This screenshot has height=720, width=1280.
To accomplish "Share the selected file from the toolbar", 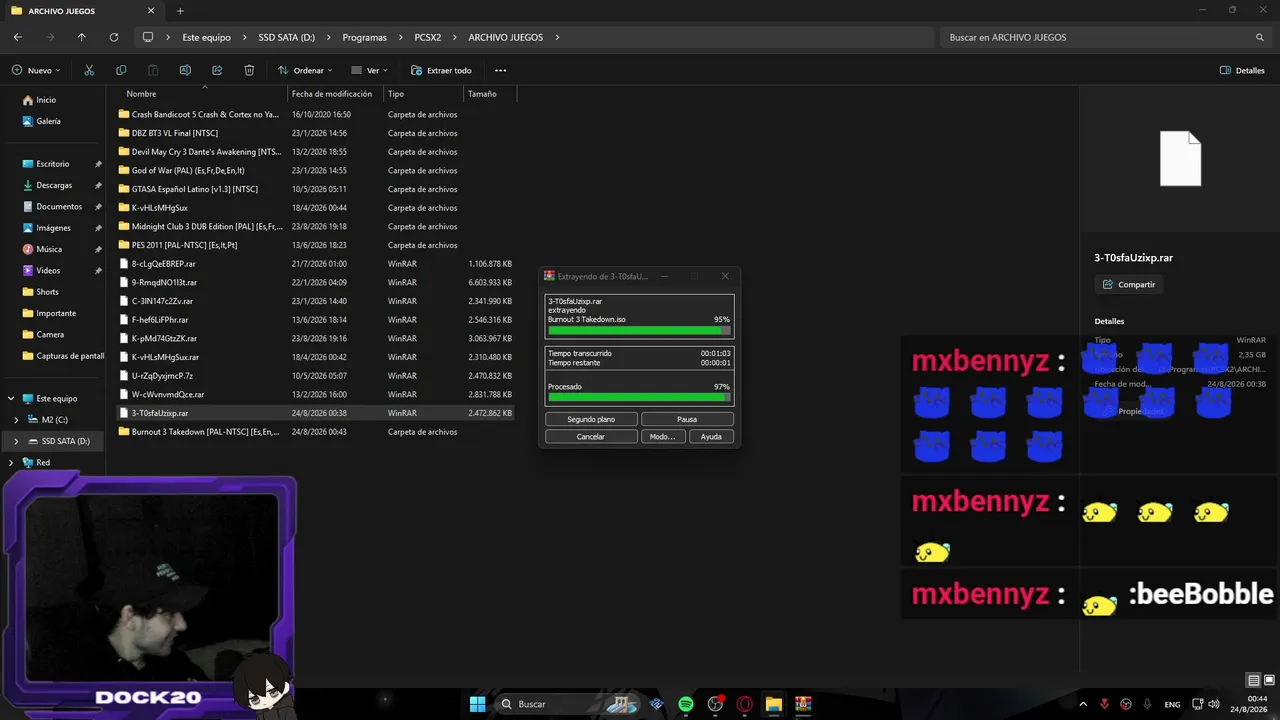I will click(x=217, y=70).
